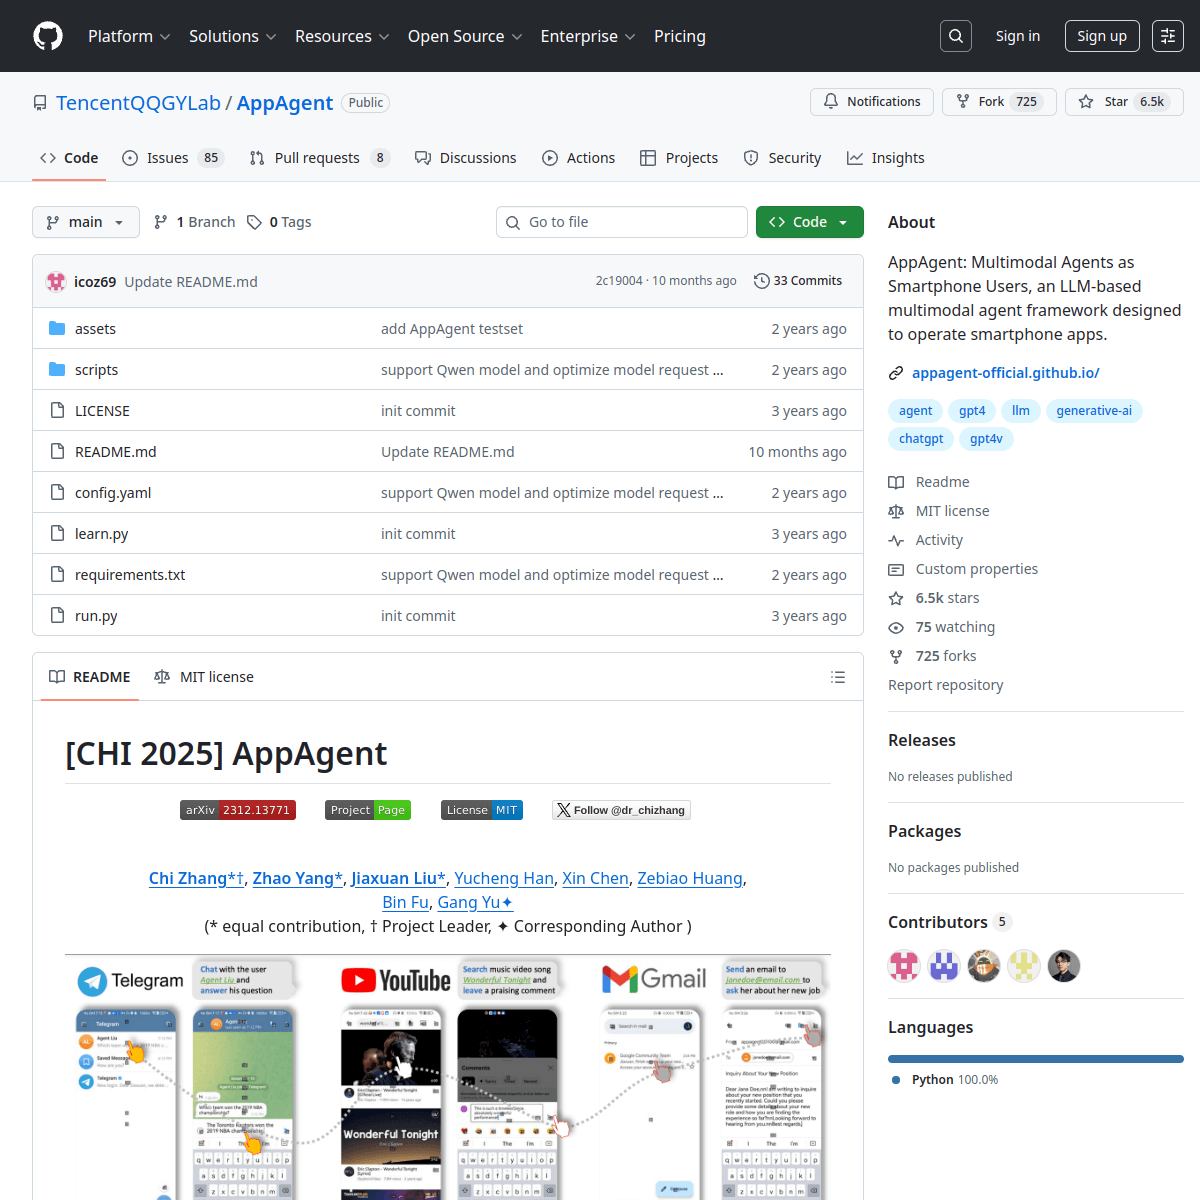
Task: Click the Follow @dr_chizhang badge
Action: (x=621, y=810)
